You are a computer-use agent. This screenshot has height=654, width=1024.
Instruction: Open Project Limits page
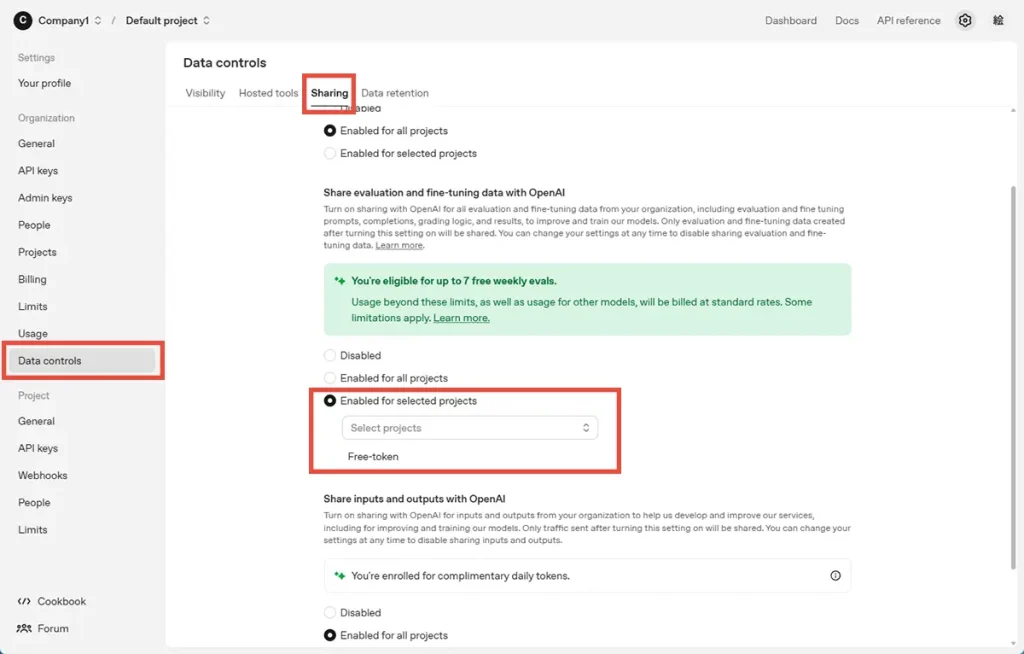pos(33,530)
